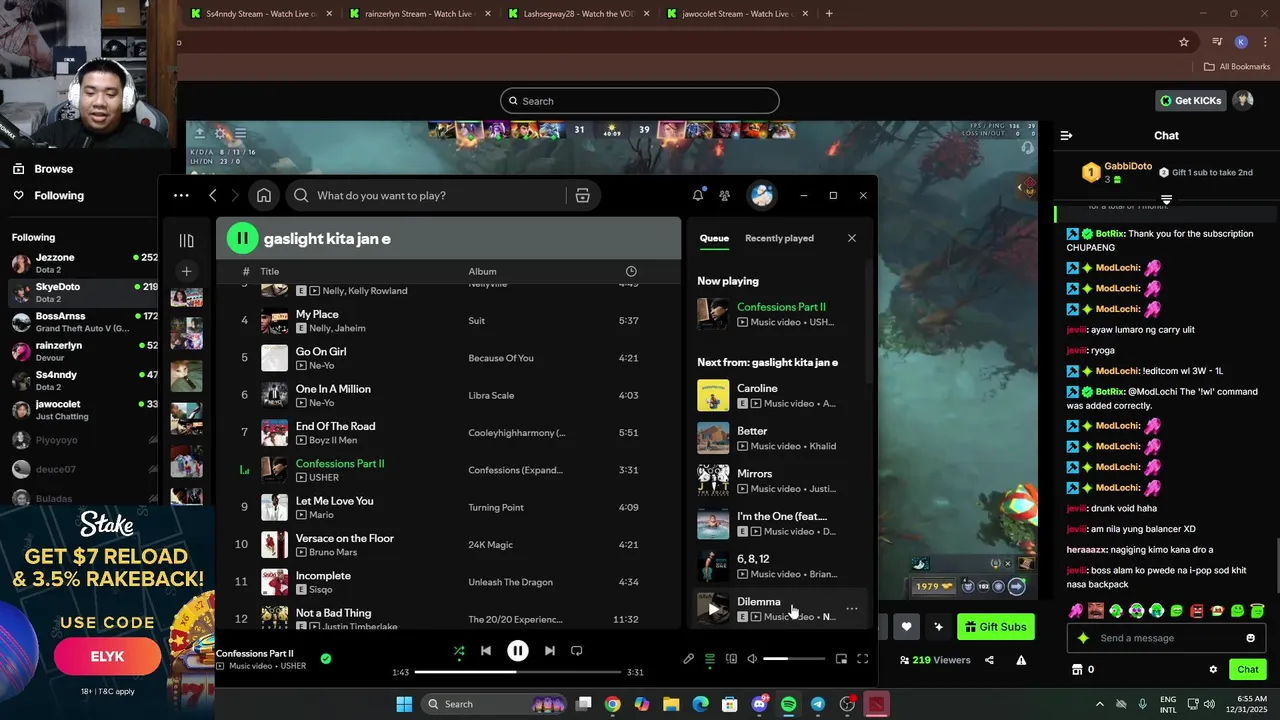This screenshot has width=1280, height=720.
Task: Click the sparkle subscribe button on Kick
Action: pyautogui.click(x=938, y=627)
